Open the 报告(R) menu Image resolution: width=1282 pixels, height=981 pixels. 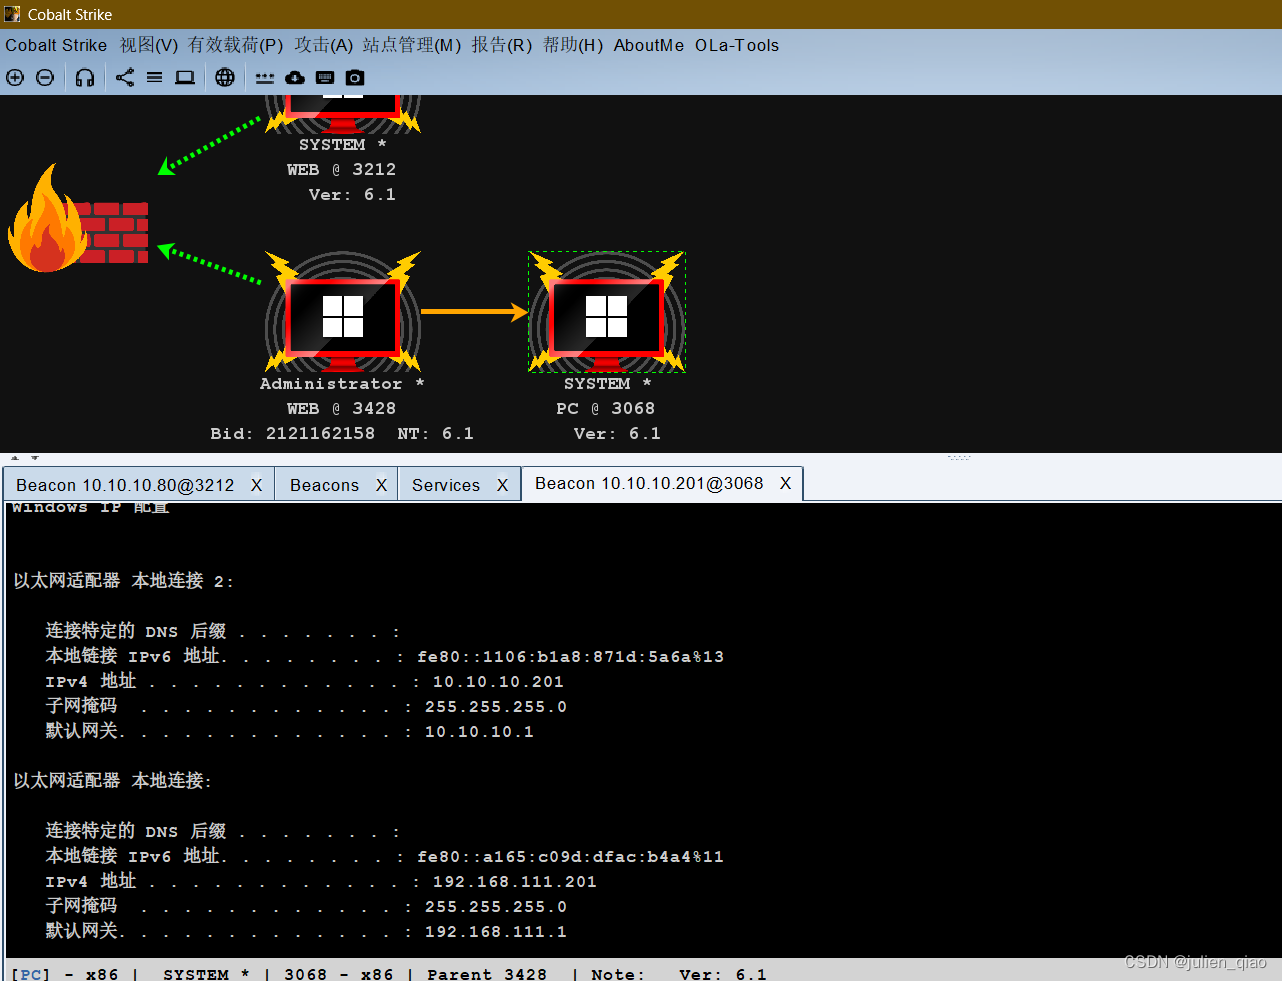pyautogui.click(x=502, y=45)
